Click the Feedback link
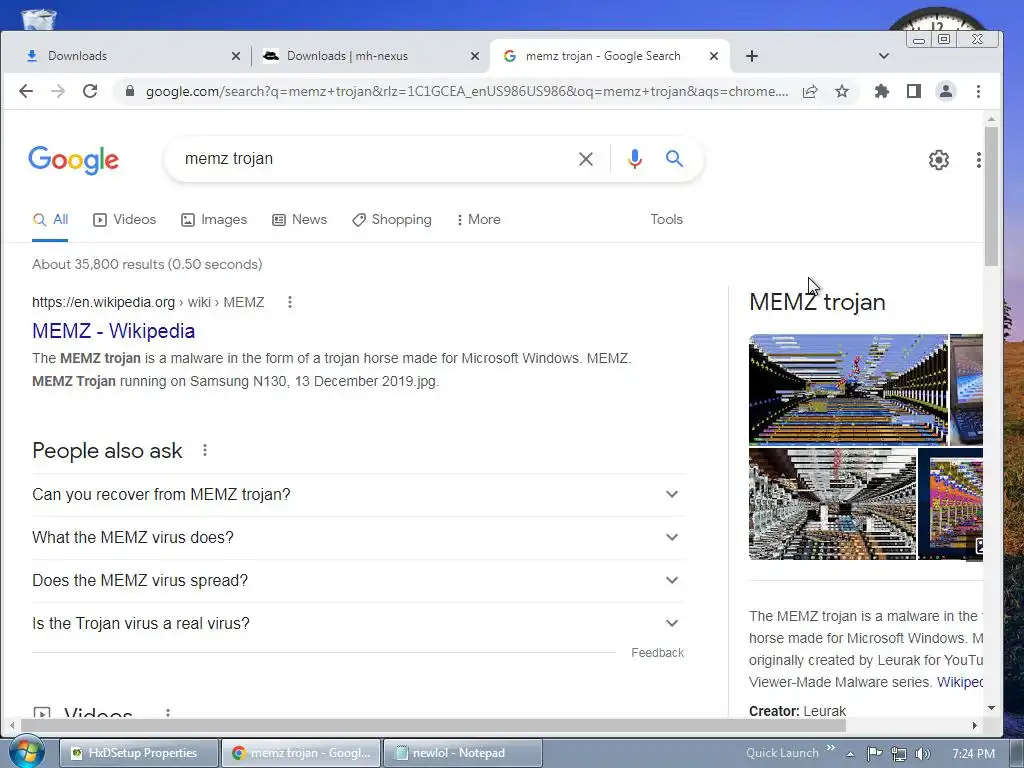The height and width of the screenshot is (768, 1024). 658,652
